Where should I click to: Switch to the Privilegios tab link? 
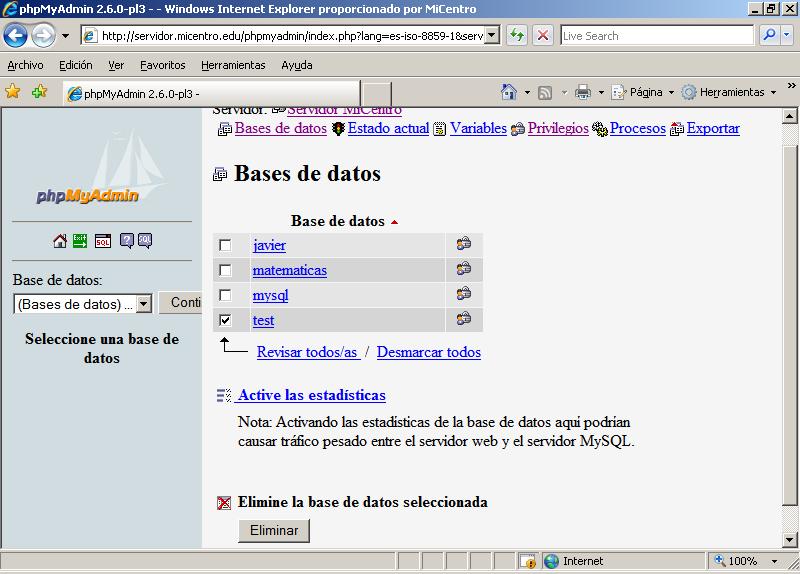click(558, 128)
